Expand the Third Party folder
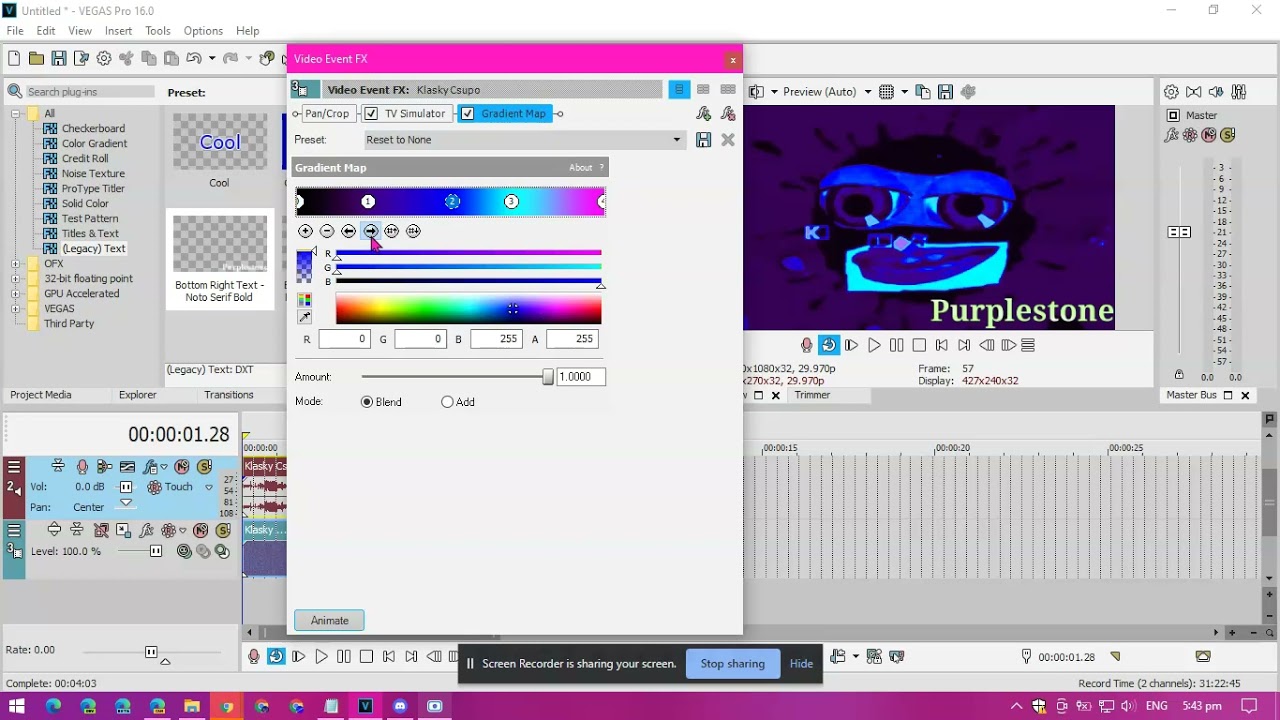 point(15,324)
